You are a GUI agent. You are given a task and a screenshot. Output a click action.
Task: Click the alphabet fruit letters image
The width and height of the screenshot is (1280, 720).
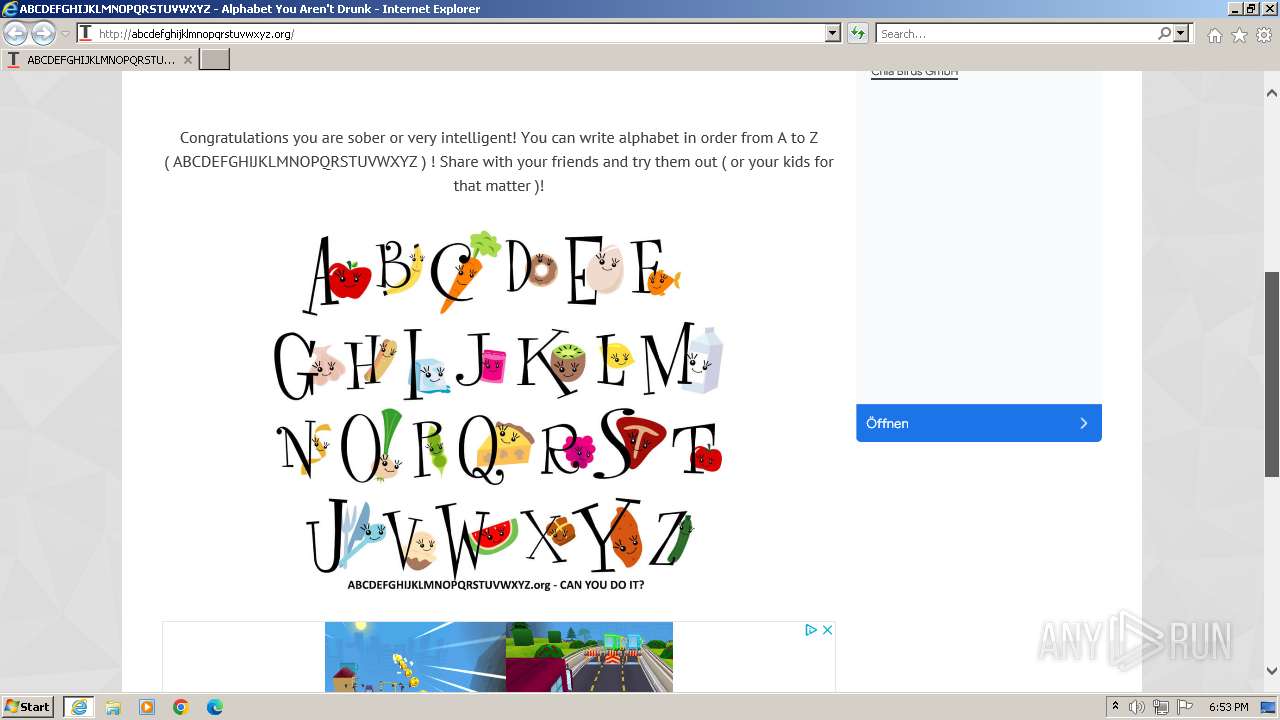[498, 411]
